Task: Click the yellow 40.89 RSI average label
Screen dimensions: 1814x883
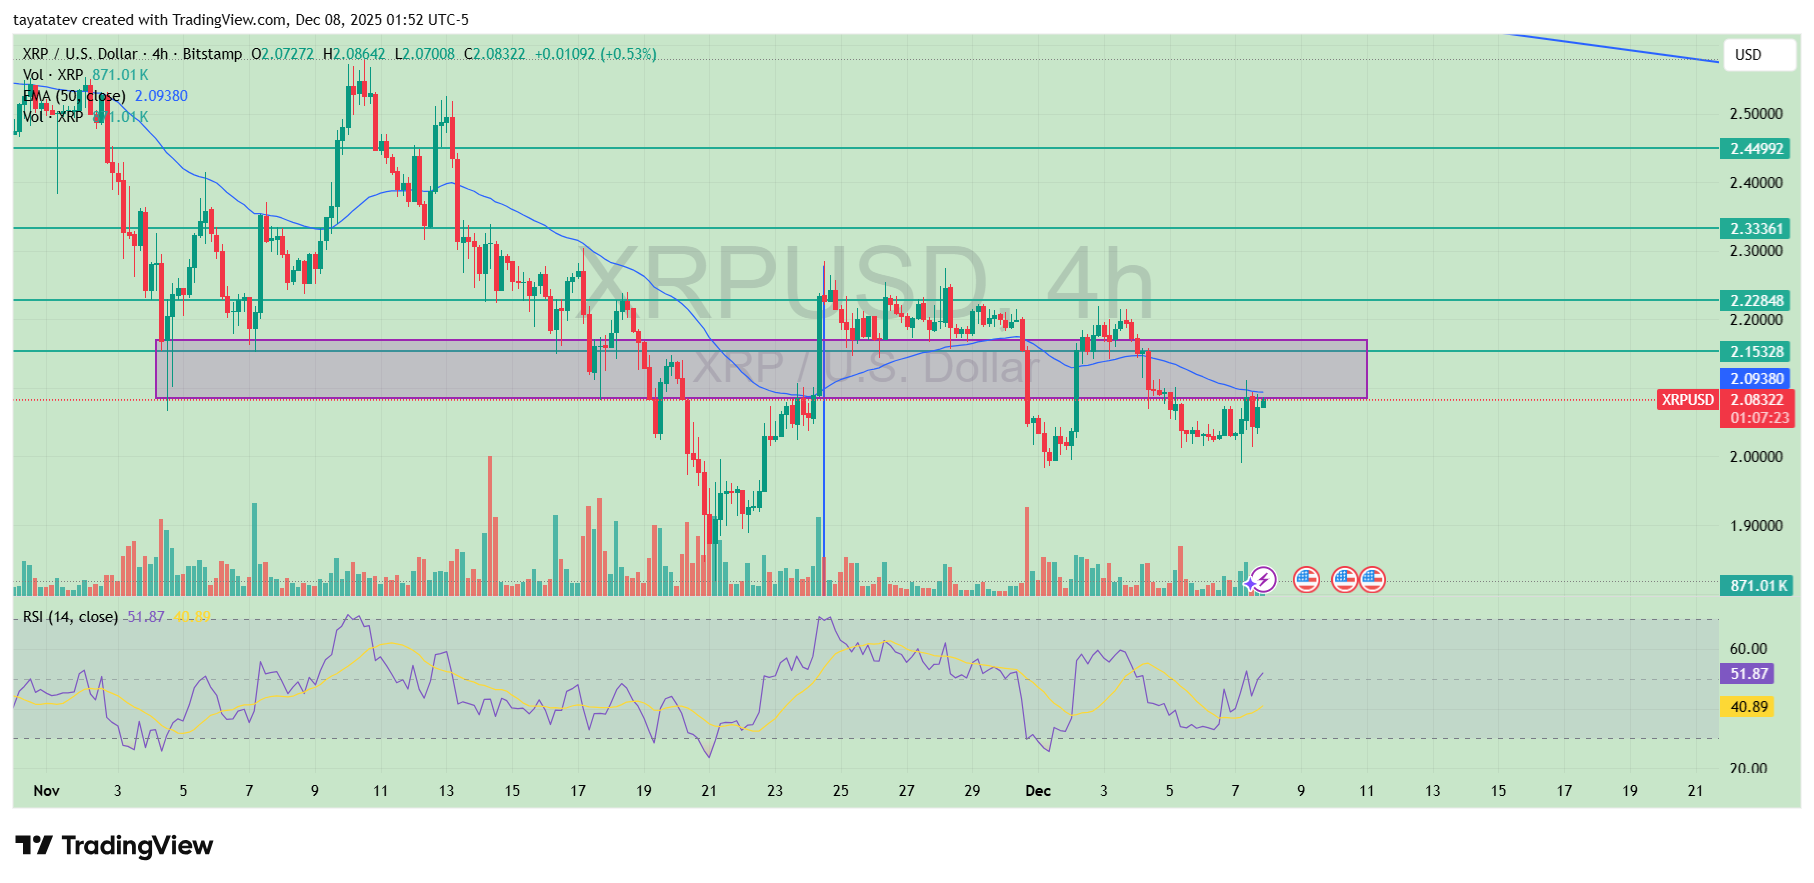Action: 1747,707
